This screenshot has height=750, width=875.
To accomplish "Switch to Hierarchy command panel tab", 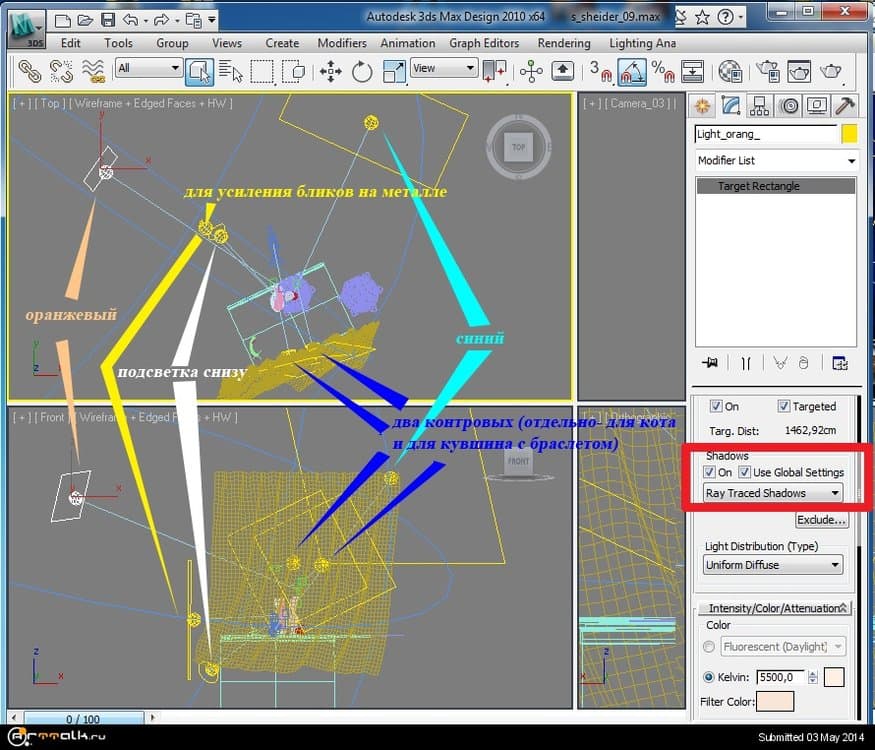I will (759, 105).
